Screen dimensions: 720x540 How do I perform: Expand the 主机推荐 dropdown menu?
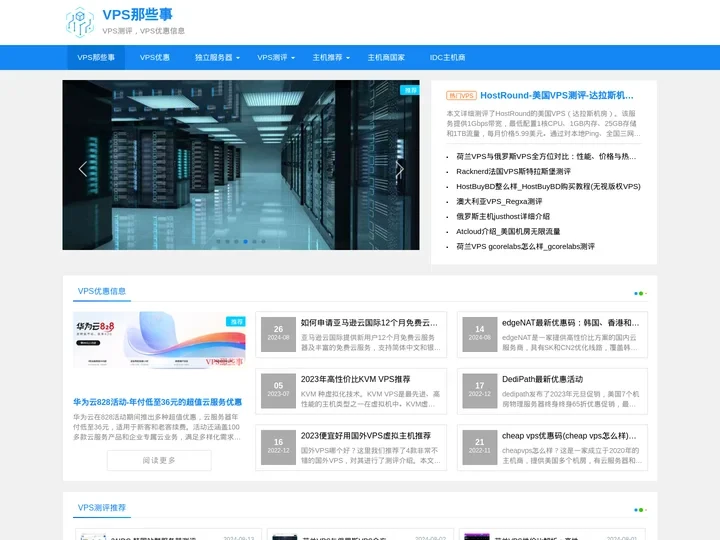pos(331,58)
